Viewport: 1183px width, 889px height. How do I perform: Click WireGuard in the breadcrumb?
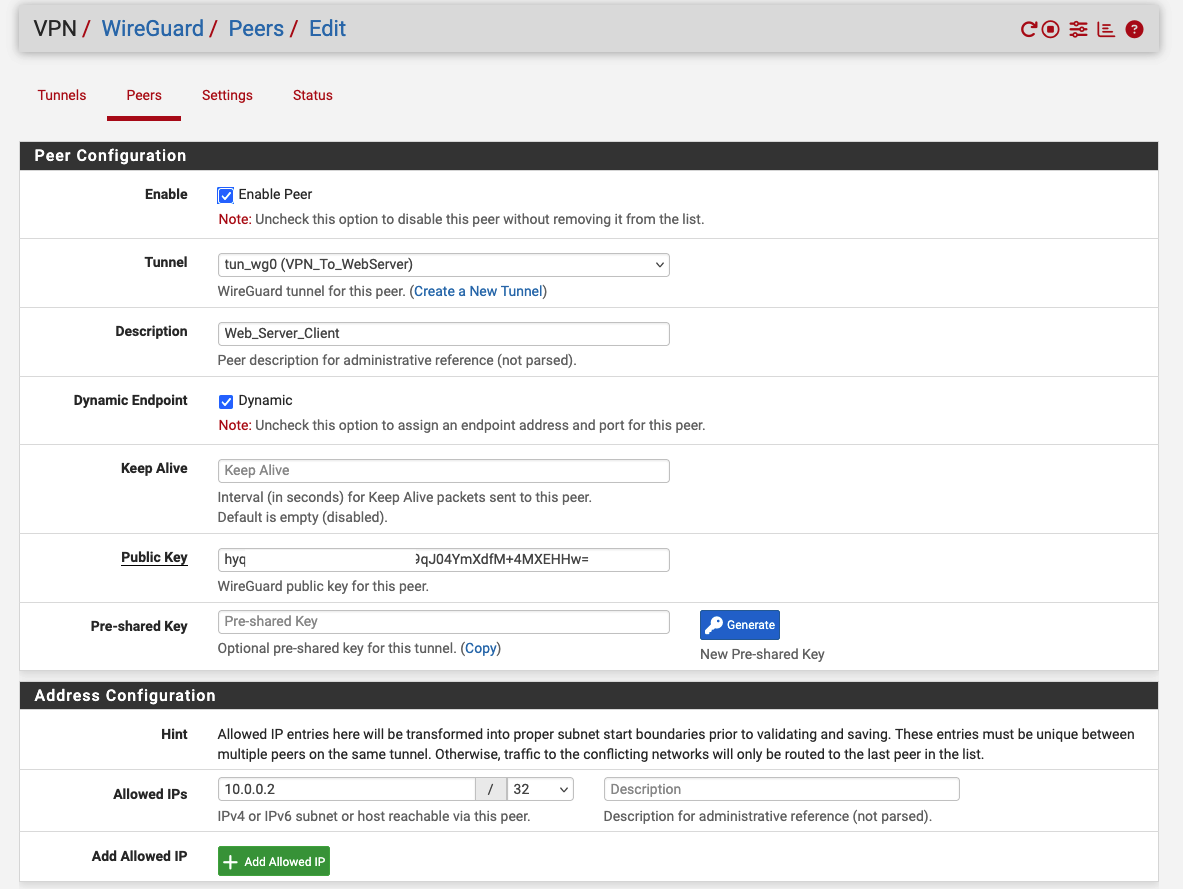point(152,29)
